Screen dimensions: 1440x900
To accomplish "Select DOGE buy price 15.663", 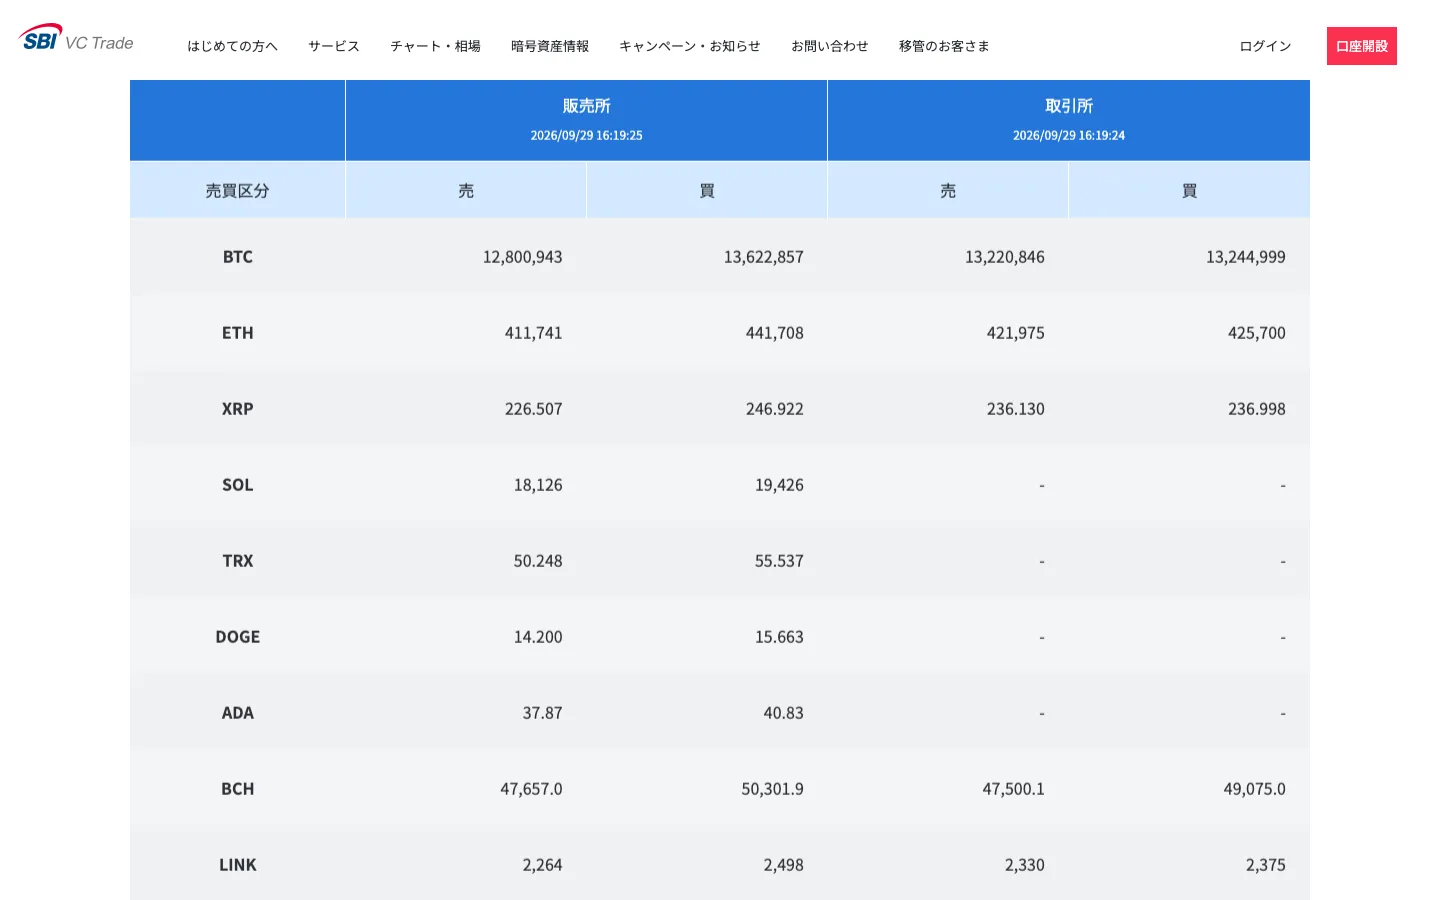I will 780,637.
